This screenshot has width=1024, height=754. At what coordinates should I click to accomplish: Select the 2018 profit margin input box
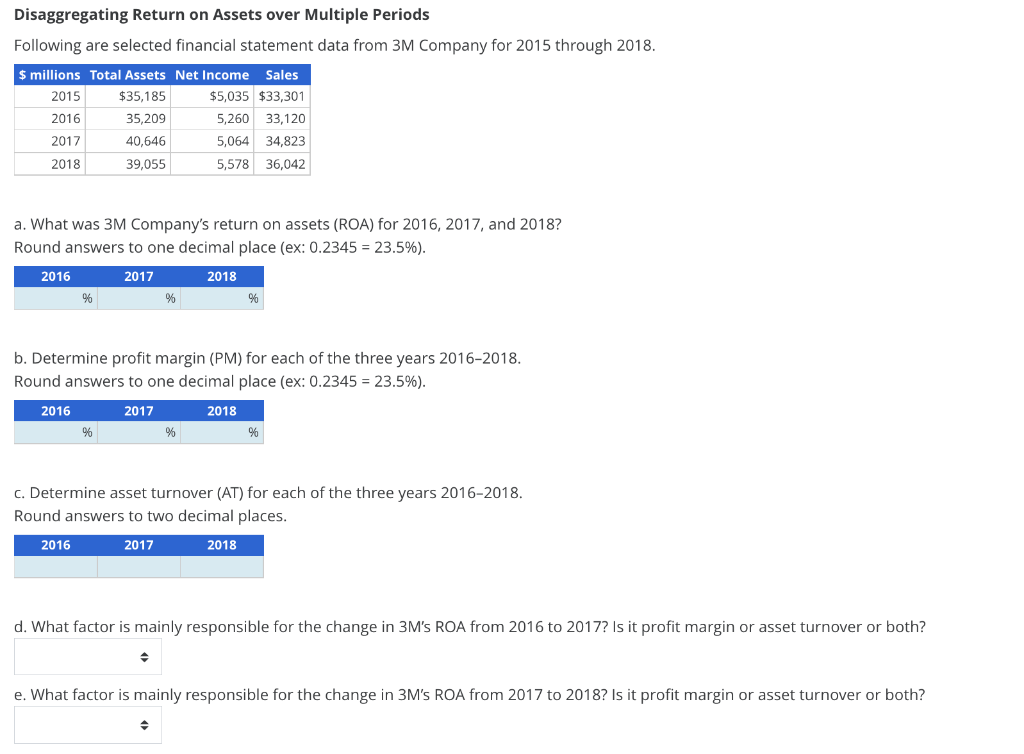[x=221, y=432]
